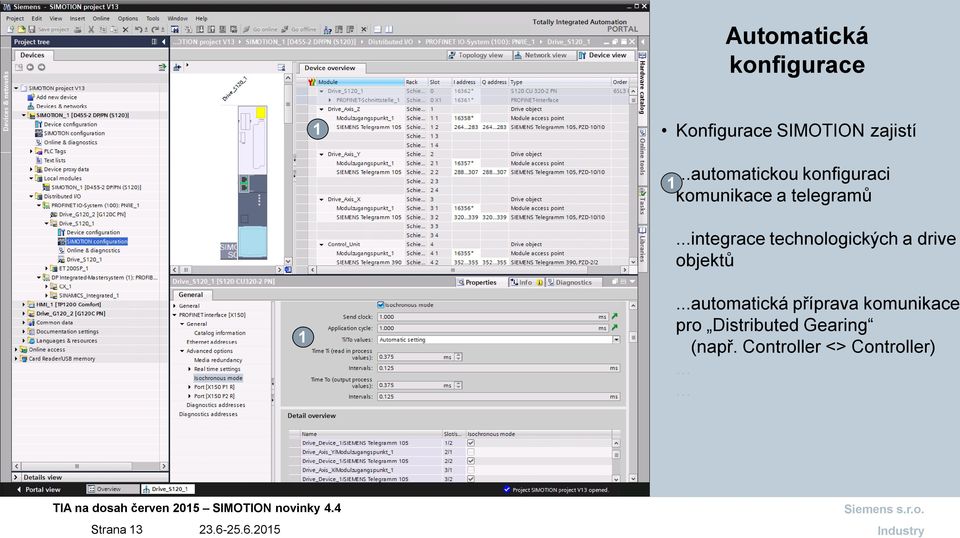Collapse SIMOTION_1 node in project tree
This screenshot has height=538, width=960.
coord(24,115)
